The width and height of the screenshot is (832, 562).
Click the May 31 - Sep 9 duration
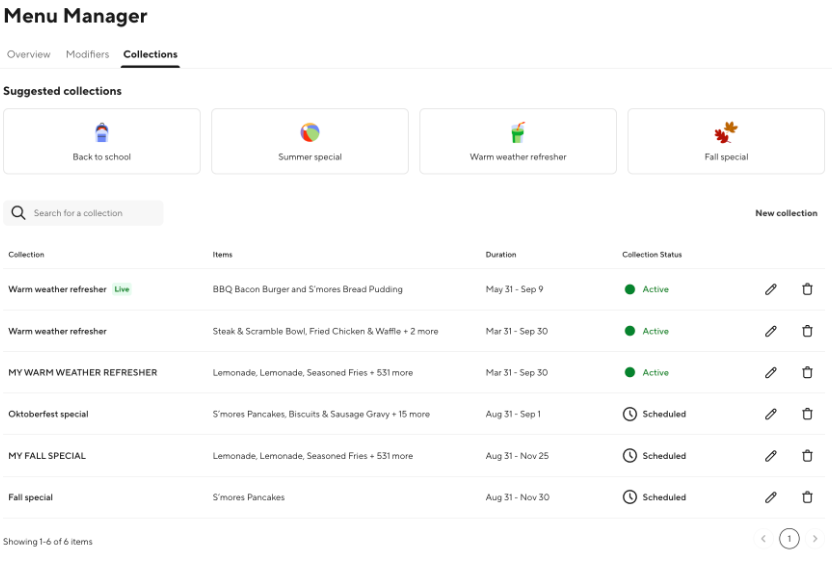(x=515, y=289)
